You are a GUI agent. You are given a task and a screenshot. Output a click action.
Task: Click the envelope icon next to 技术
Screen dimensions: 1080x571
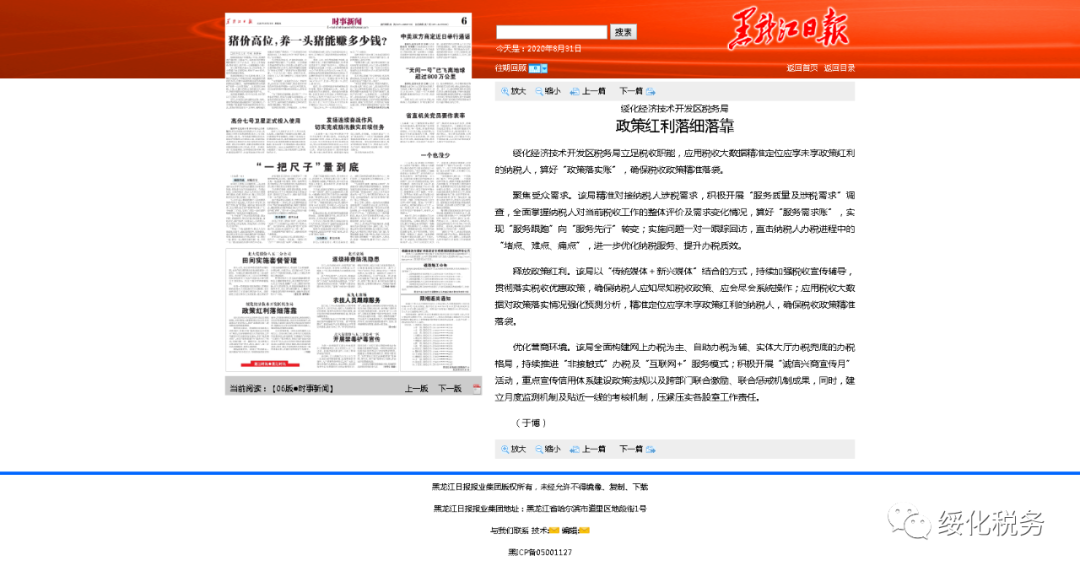554,530
